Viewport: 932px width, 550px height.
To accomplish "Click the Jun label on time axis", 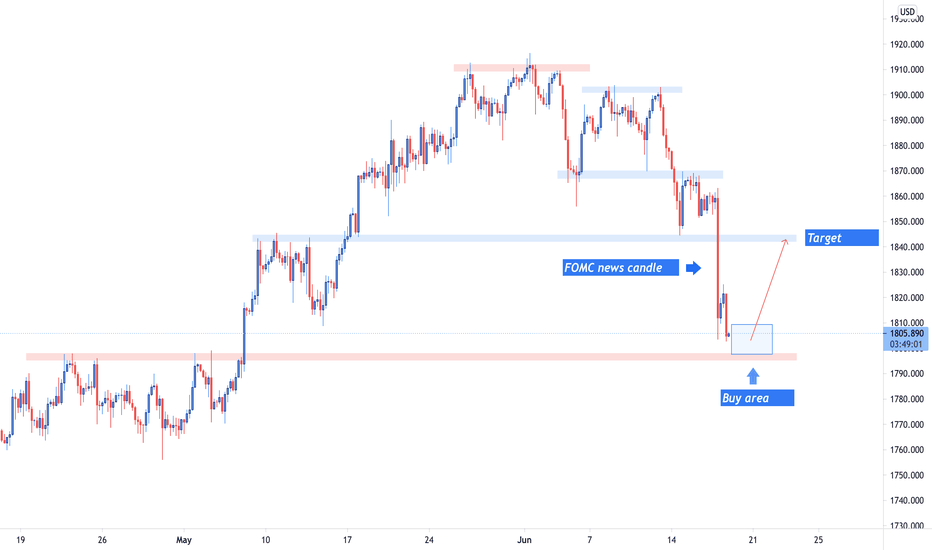I will (x=524, y=540).
